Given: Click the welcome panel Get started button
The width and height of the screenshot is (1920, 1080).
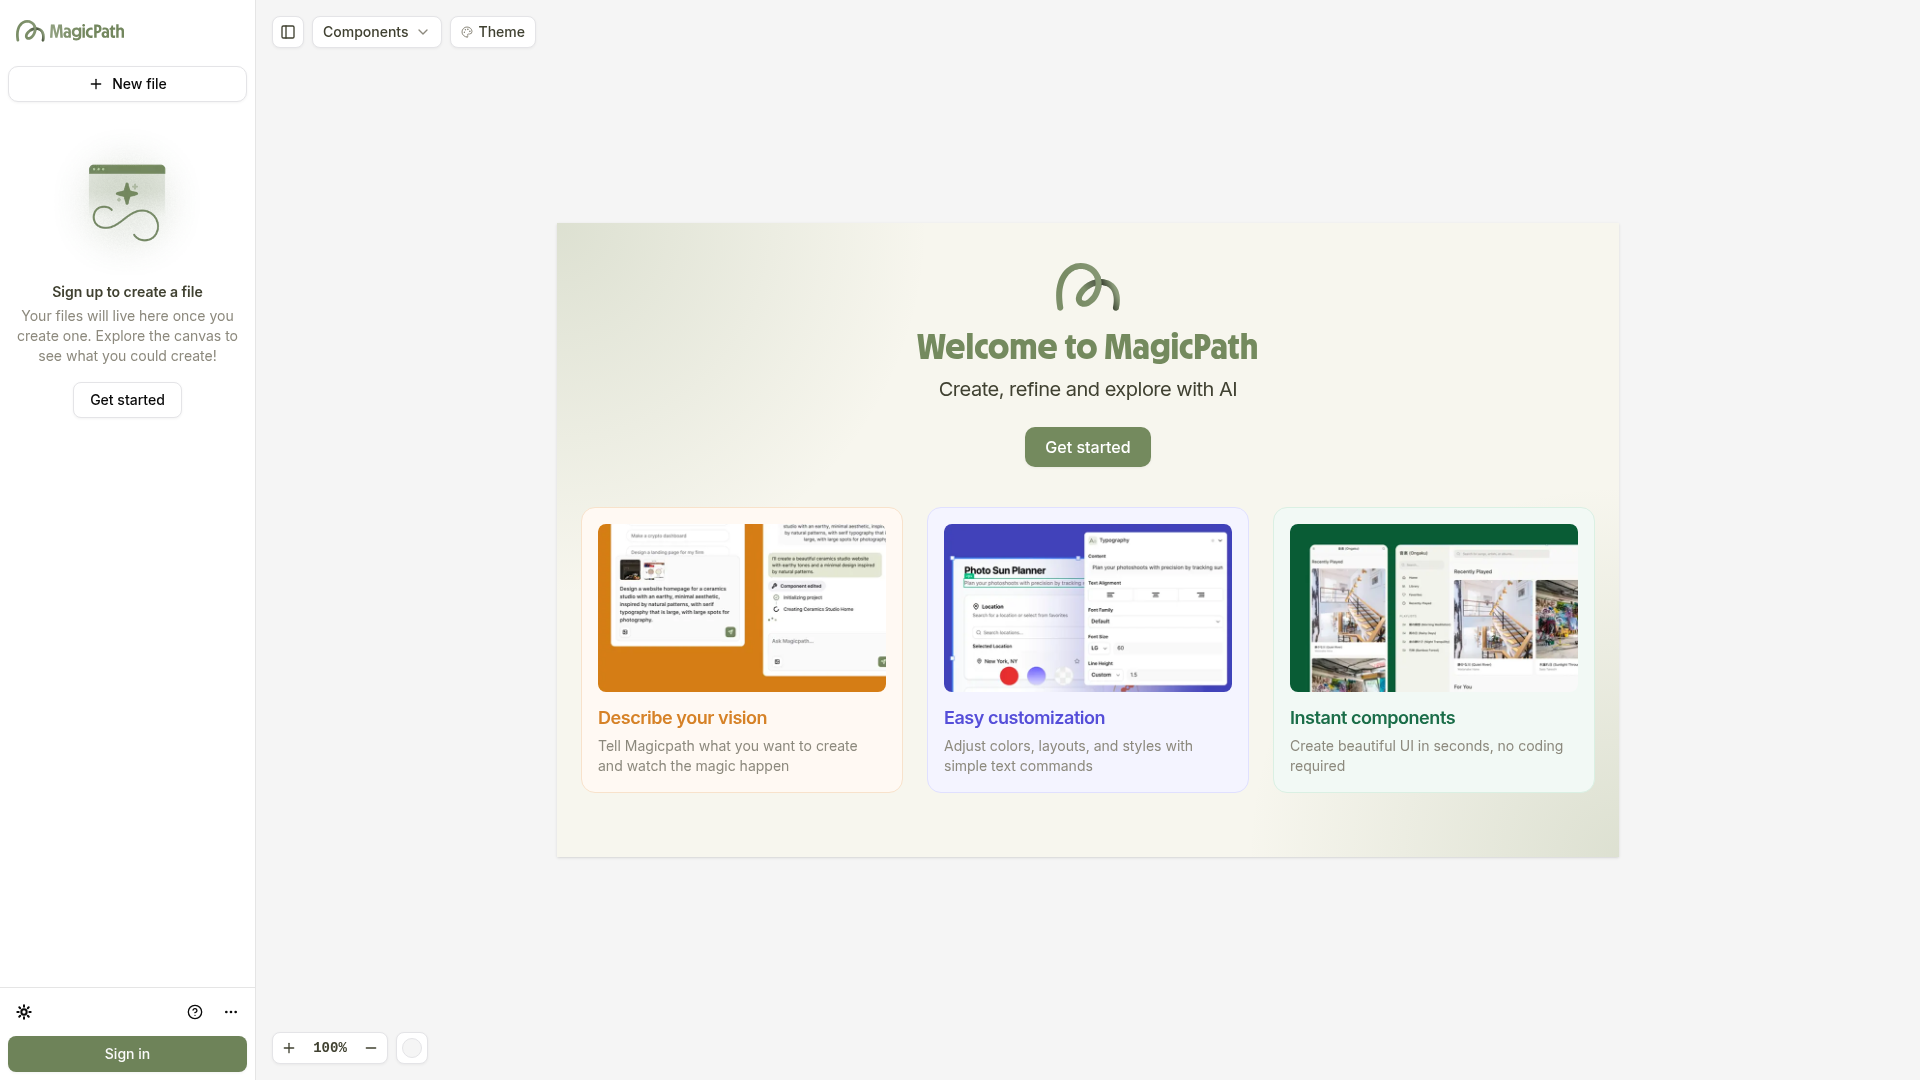Looking at the screenshot, I should point(1087,447).
